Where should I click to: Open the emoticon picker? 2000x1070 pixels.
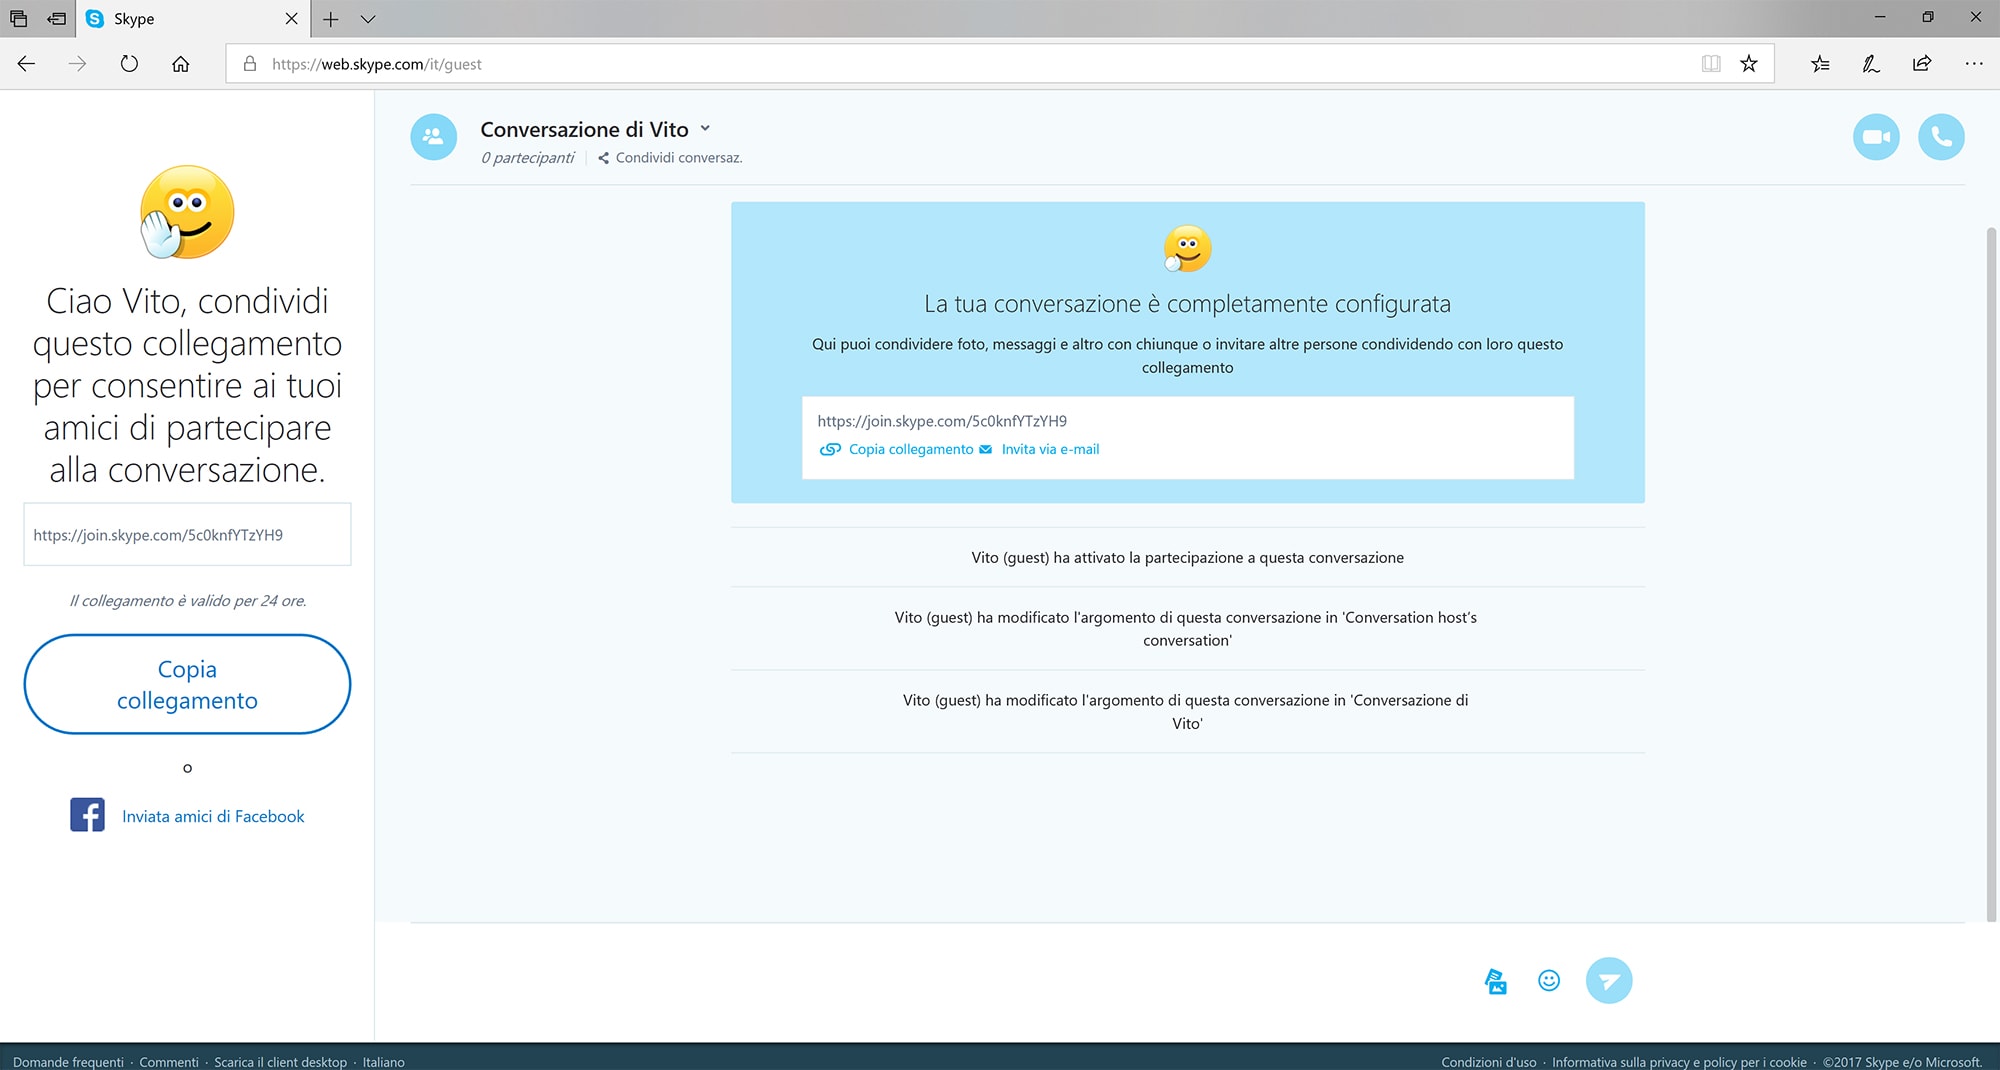[1548, 981]
